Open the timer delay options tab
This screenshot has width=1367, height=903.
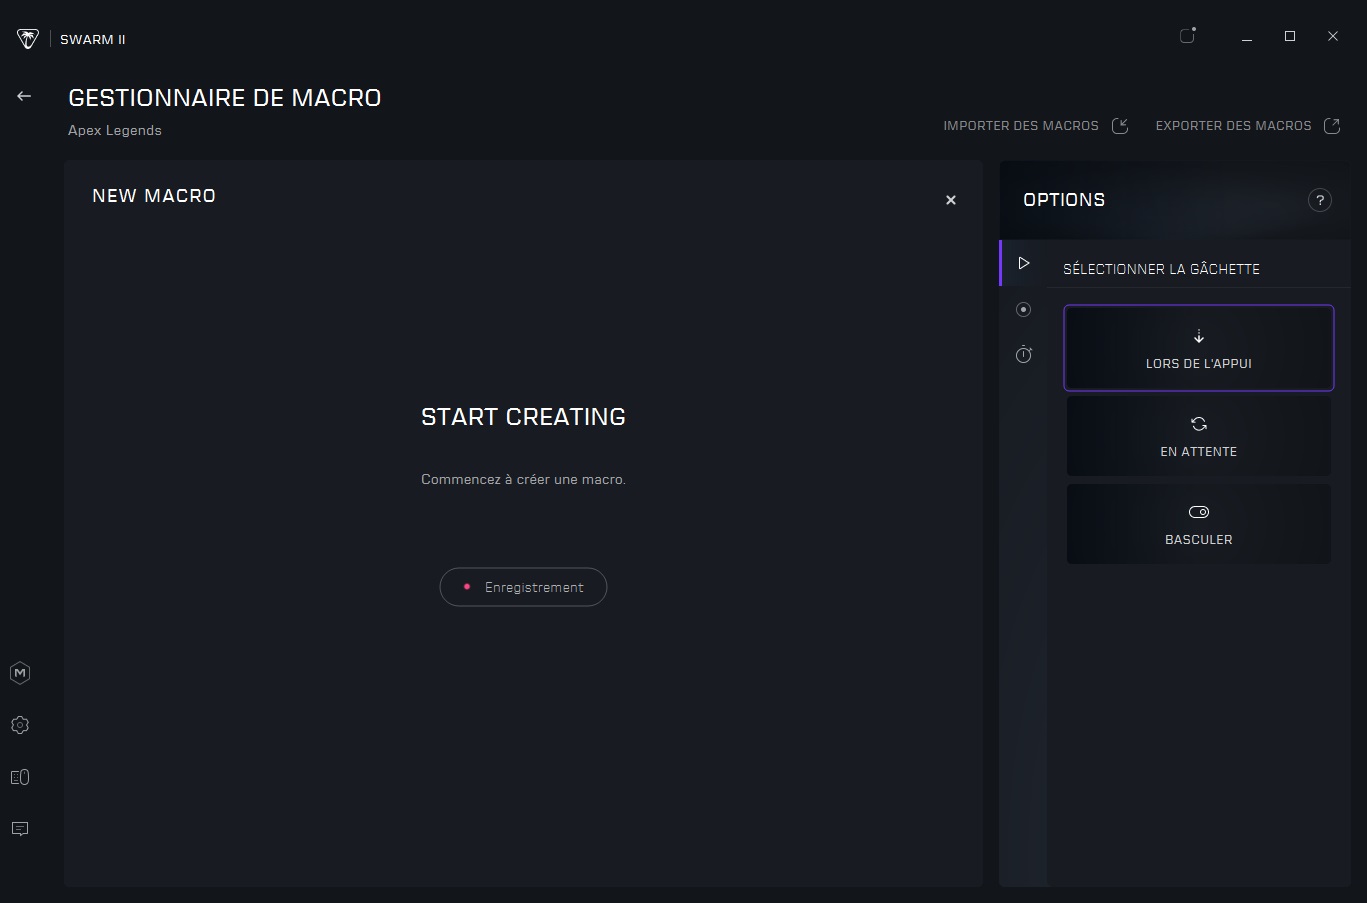pos(1023,354)
